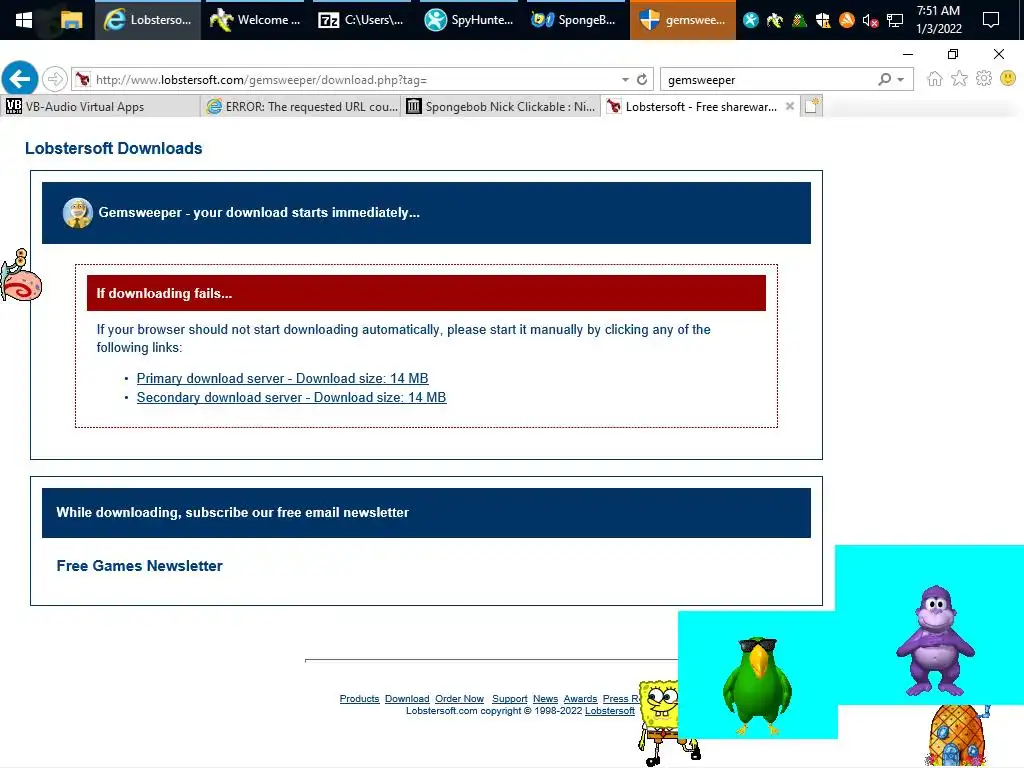Click the taskbar clock showing 7:51 AM
The height and width of the screenshot is (768, 1024).
pos(938,20)
